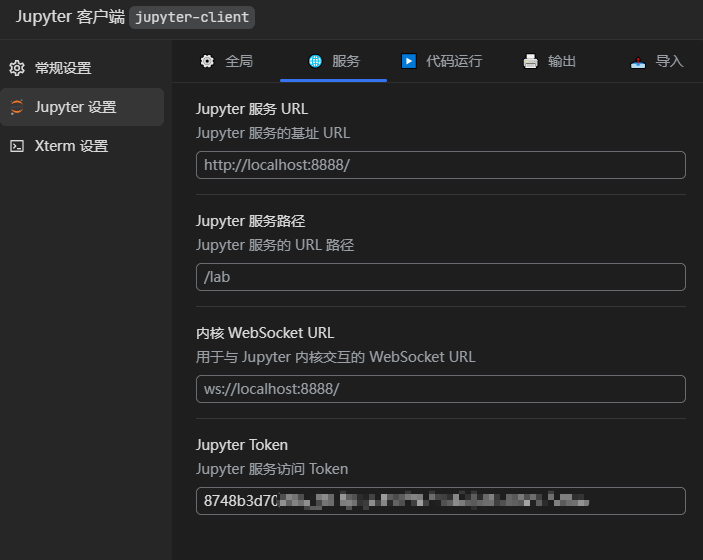This screenshot has height=560, width=703.
Task: Click the Jupyter Token heading
Action: tap(242, 445)
